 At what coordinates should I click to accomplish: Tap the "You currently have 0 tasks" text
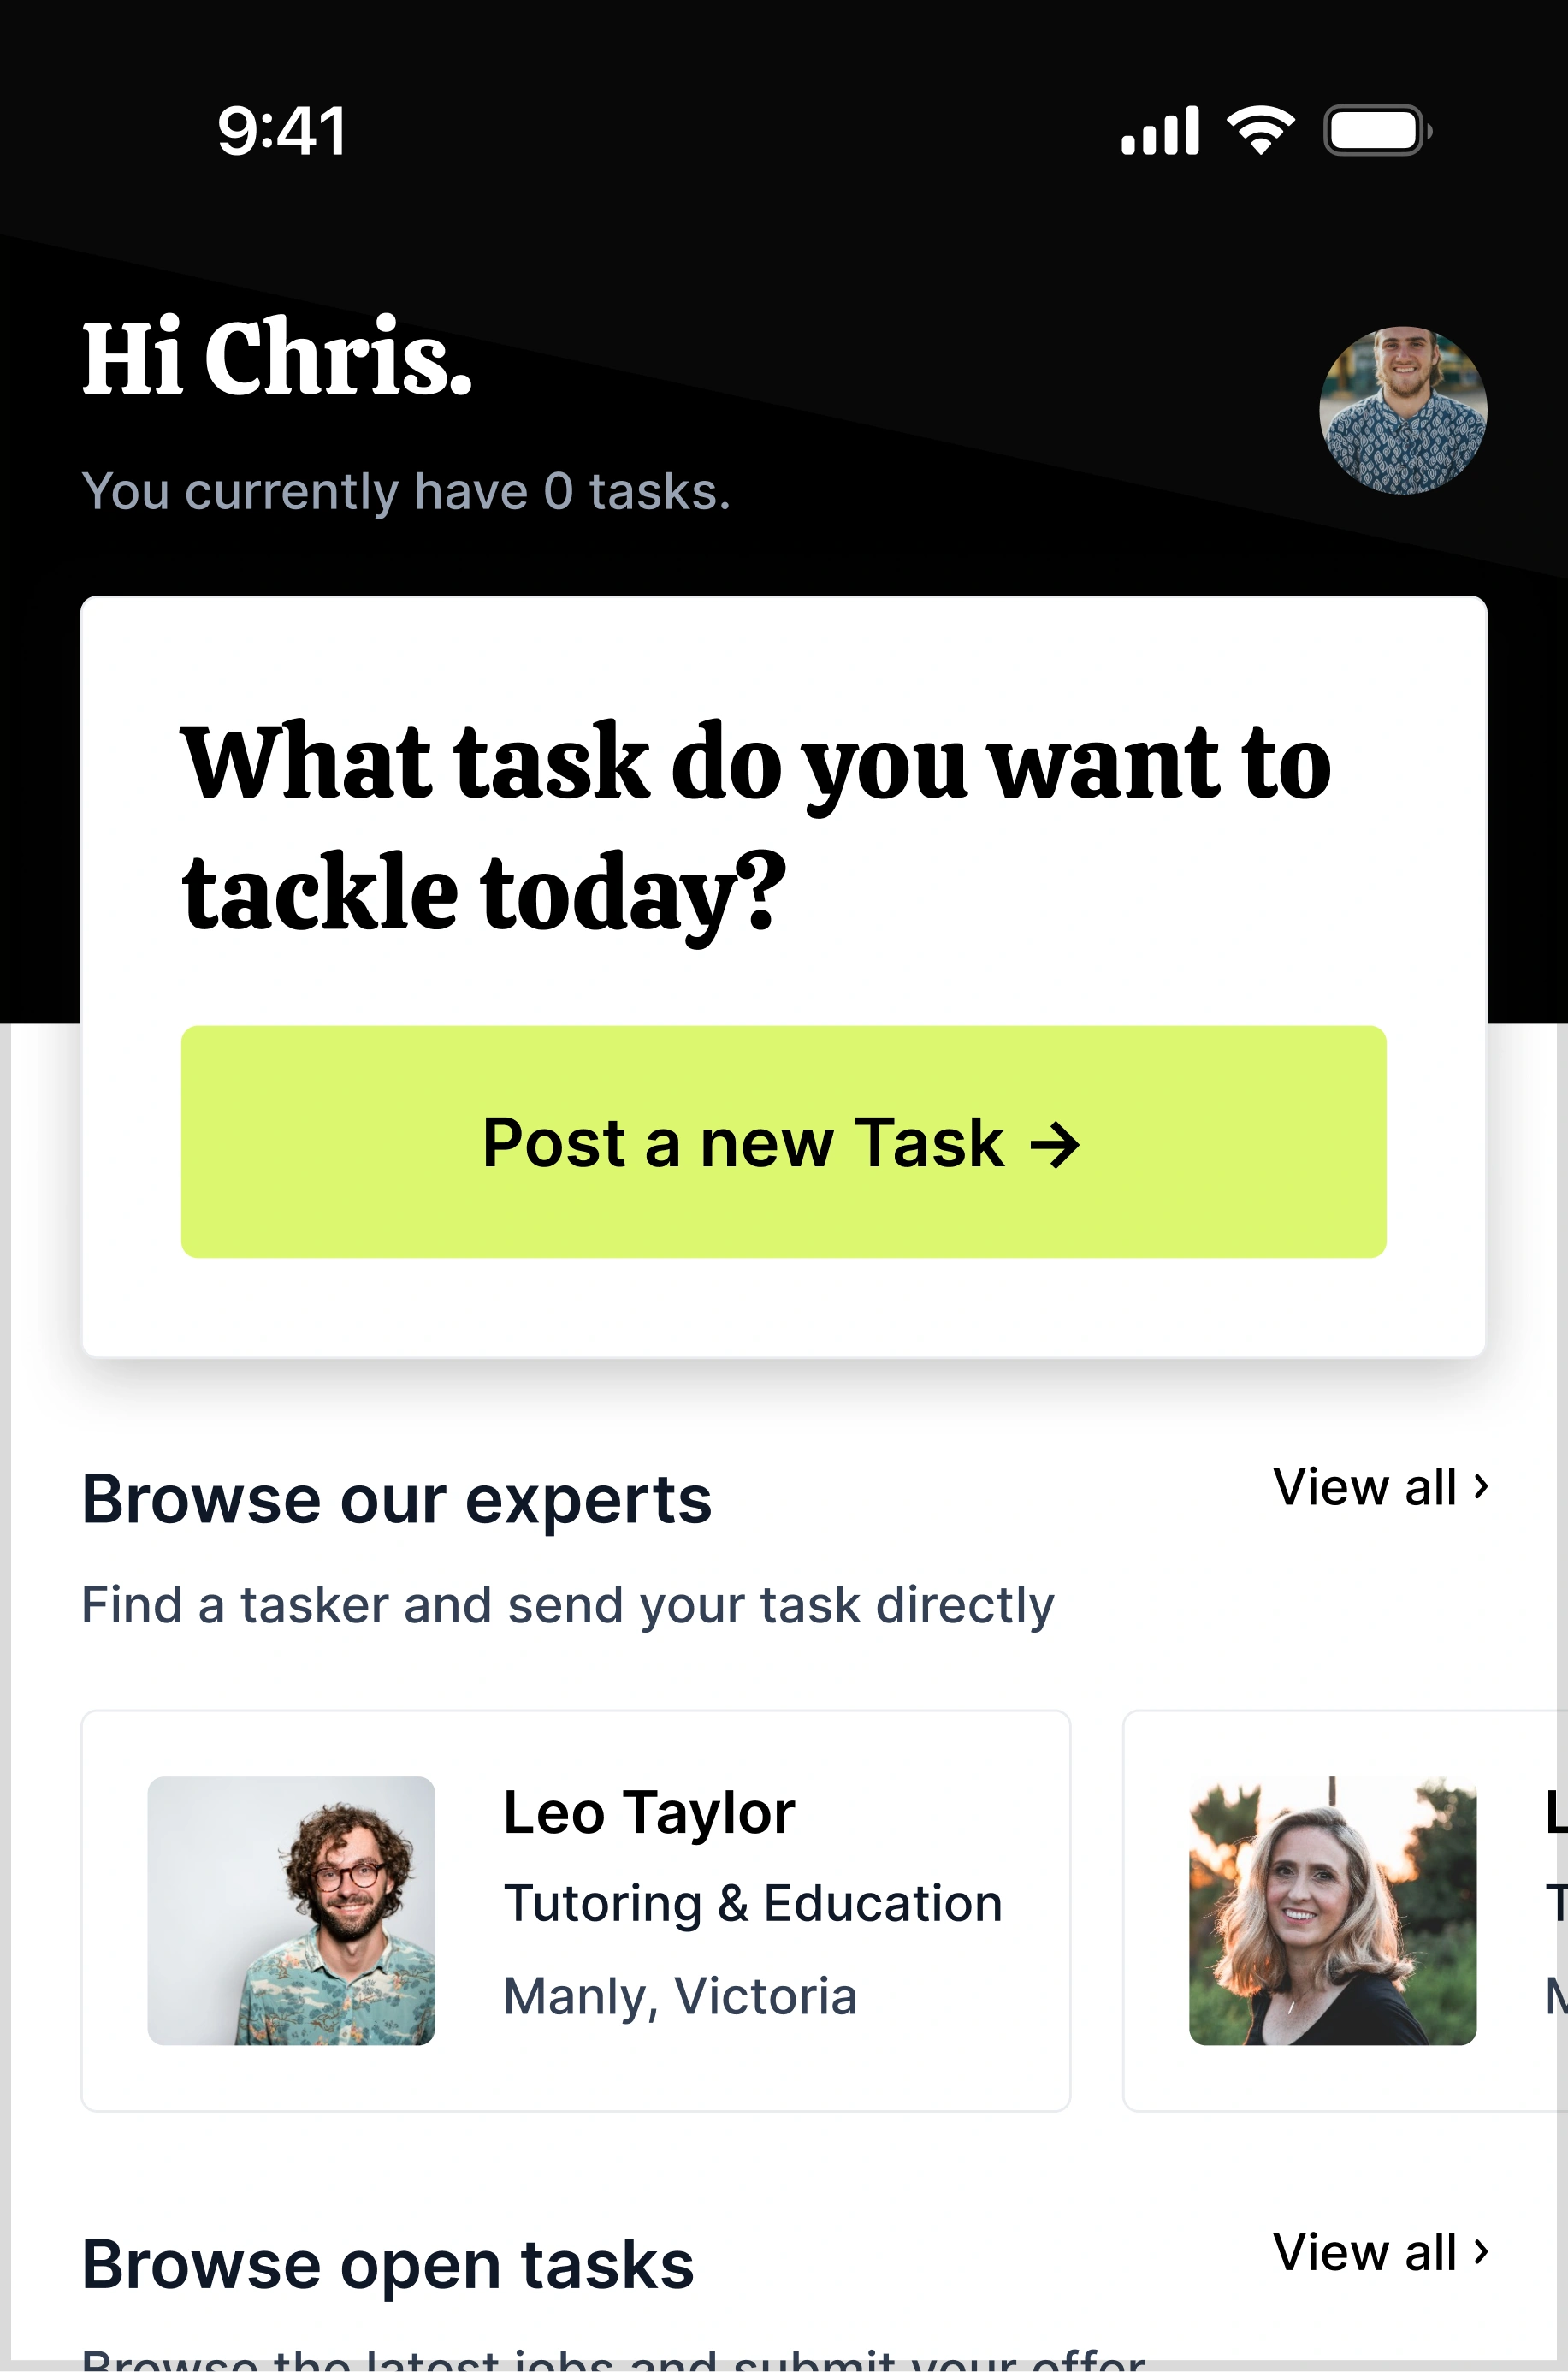coord(406,492)
